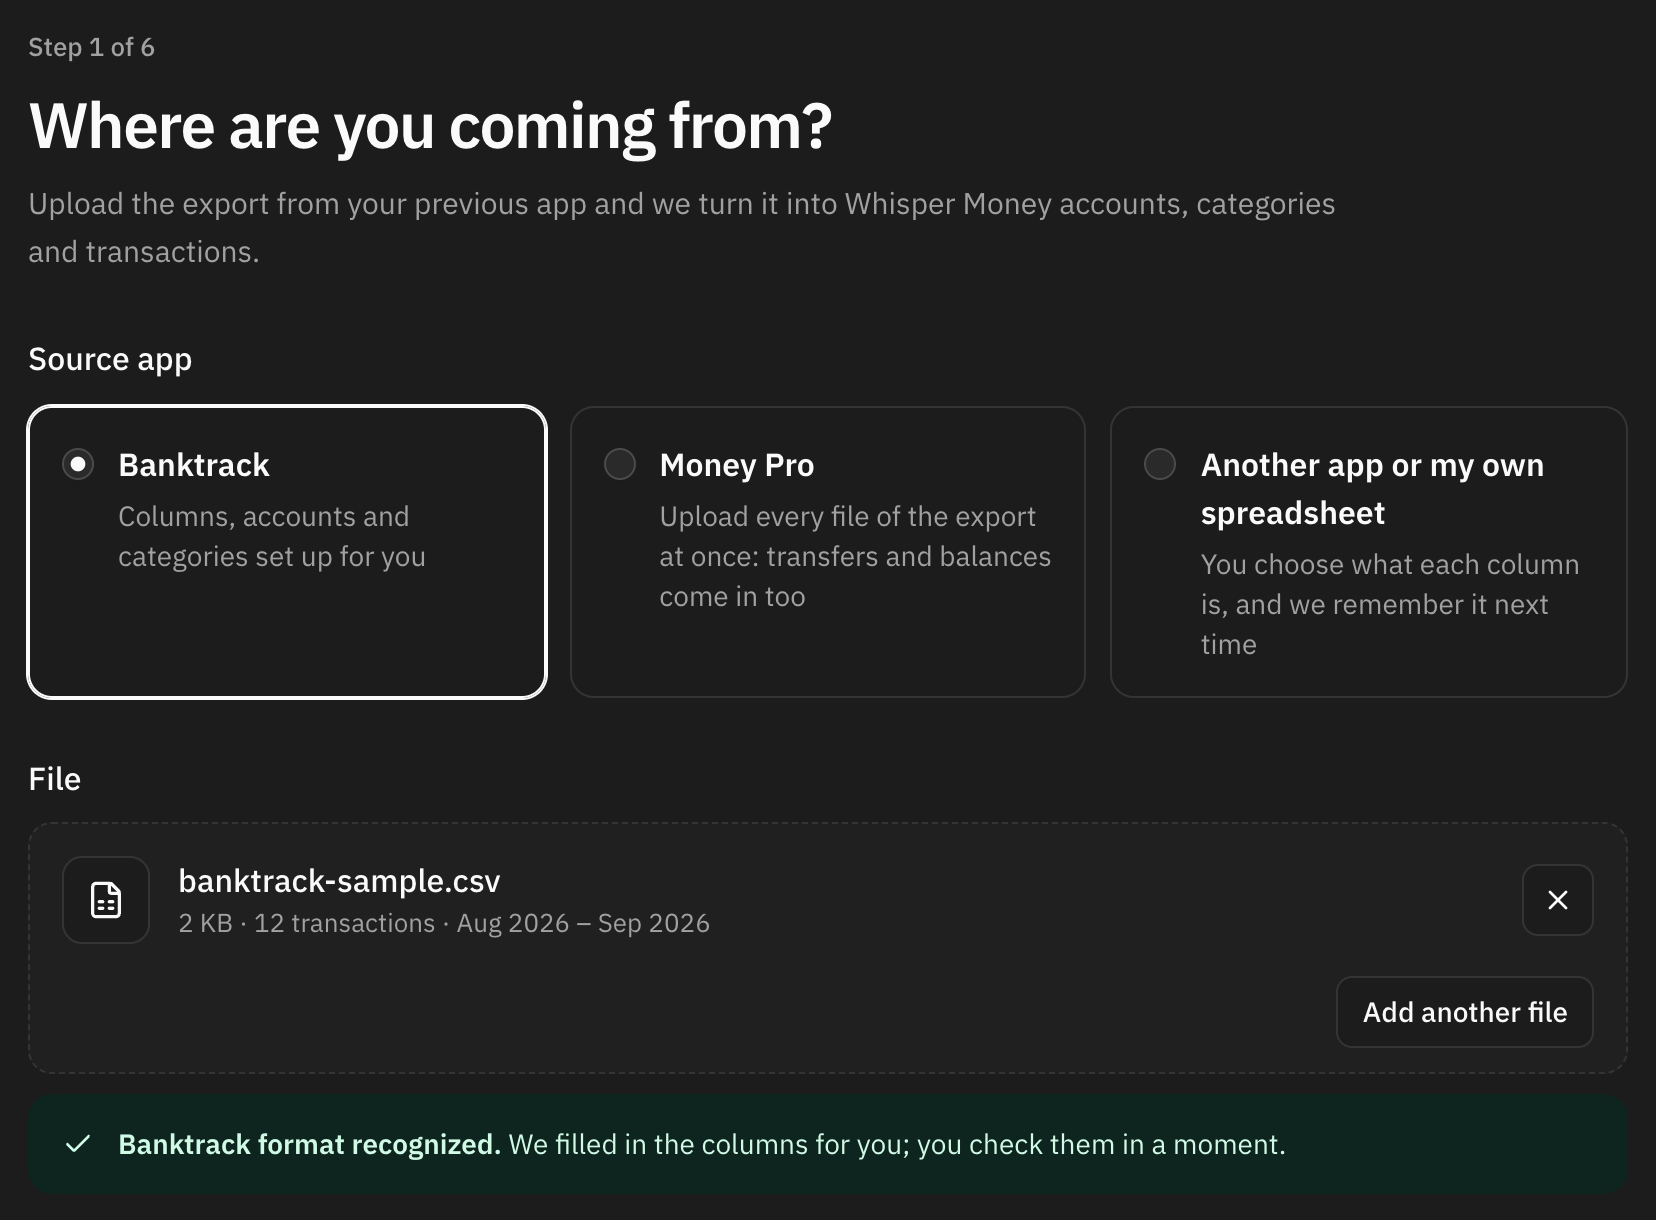Choose the Money Pro radio option
This screenshot has height=1220, width=1656.
click(x=620, y=464)
